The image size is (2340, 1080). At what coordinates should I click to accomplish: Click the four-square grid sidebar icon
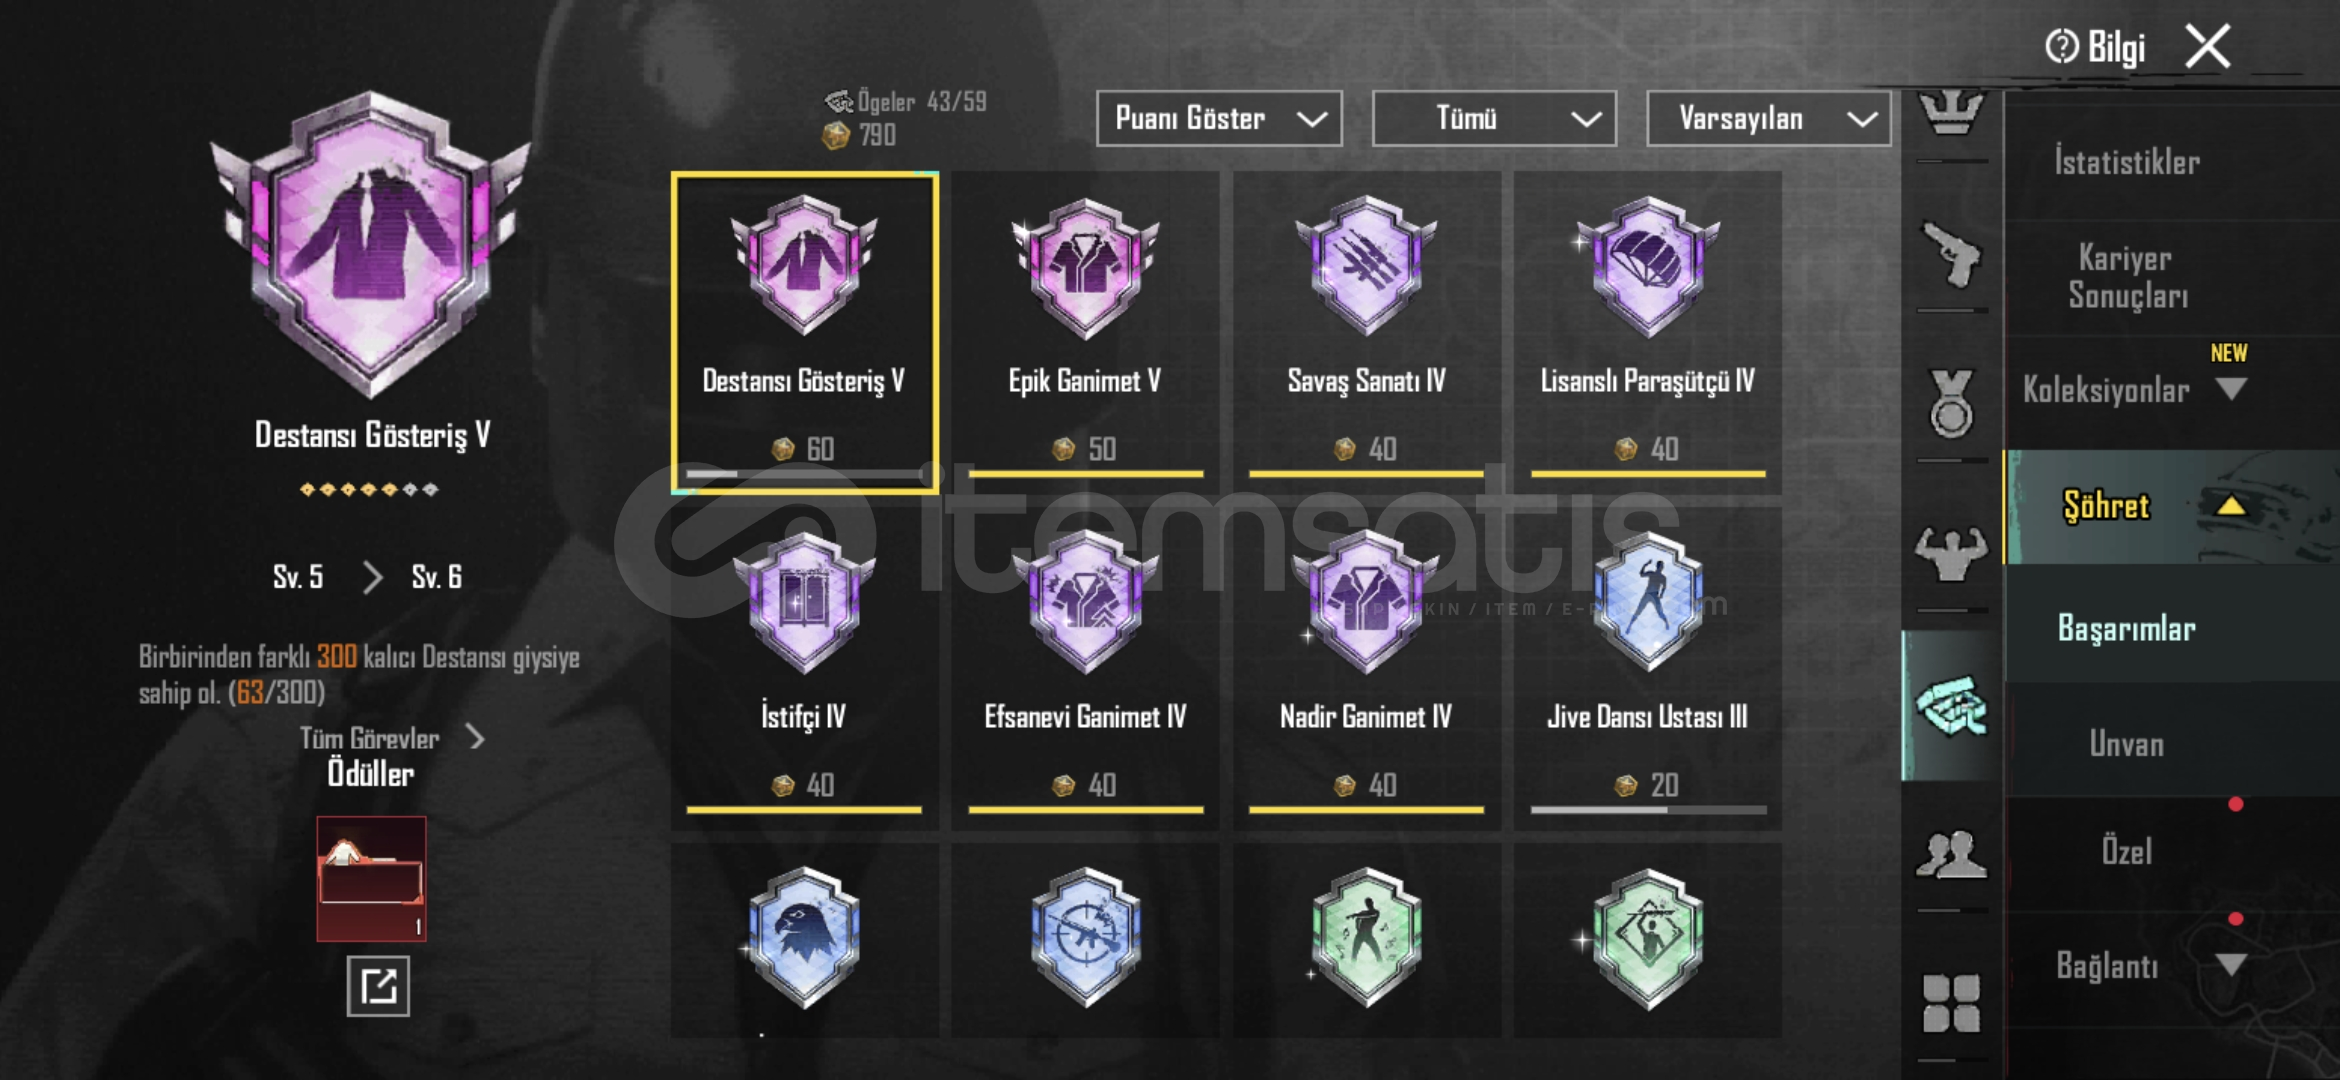coord(1951,1003)
